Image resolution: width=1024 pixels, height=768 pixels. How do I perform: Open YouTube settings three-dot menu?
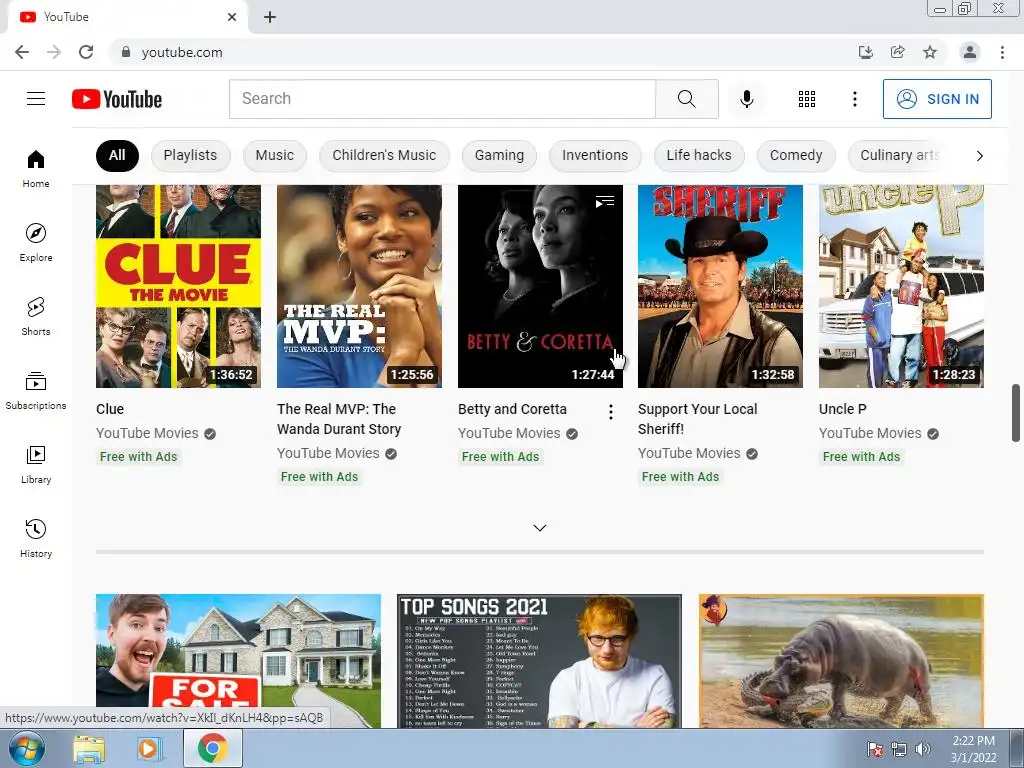[x=854, y=99]
